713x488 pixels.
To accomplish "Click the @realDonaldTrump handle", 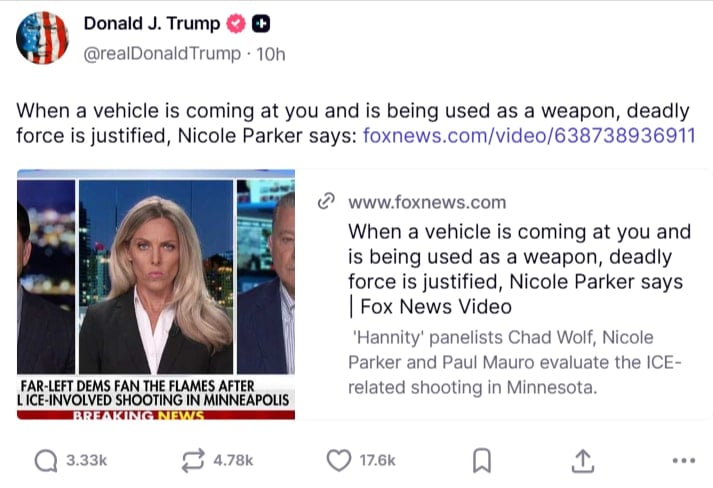I will pos(162,54).
